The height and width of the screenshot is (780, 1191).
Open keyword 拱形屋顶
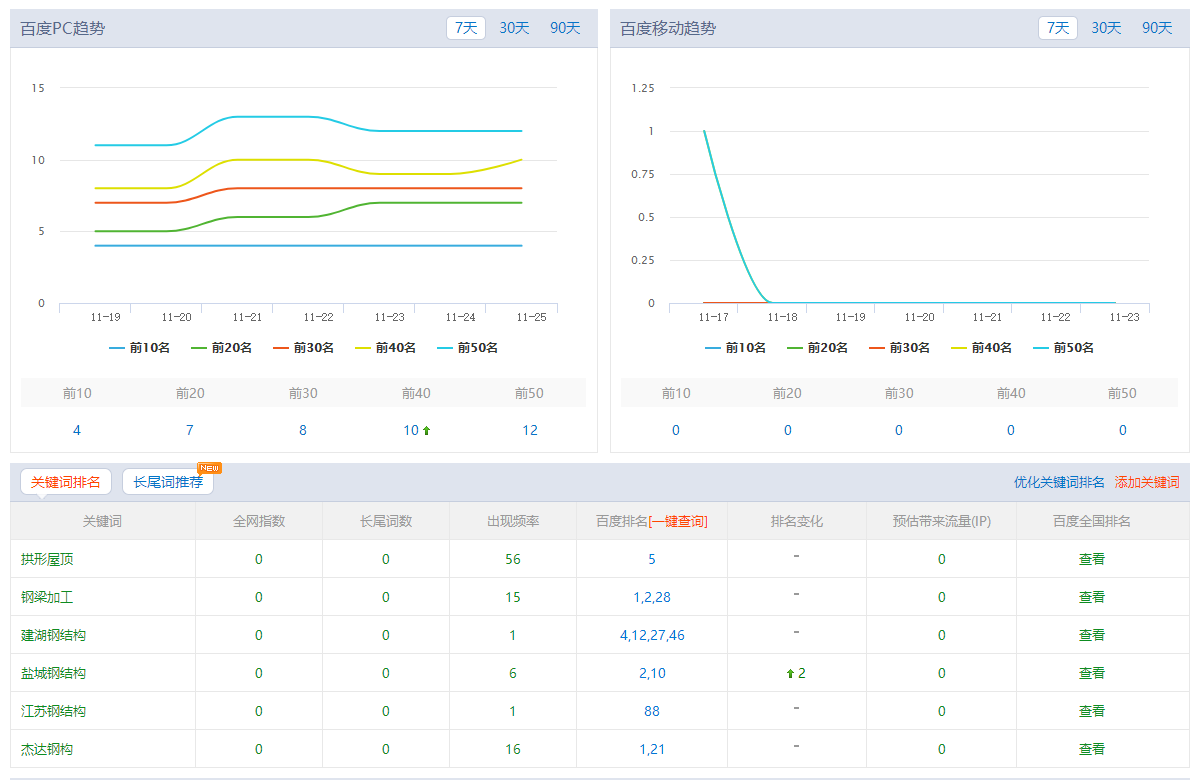pos(47,559)
